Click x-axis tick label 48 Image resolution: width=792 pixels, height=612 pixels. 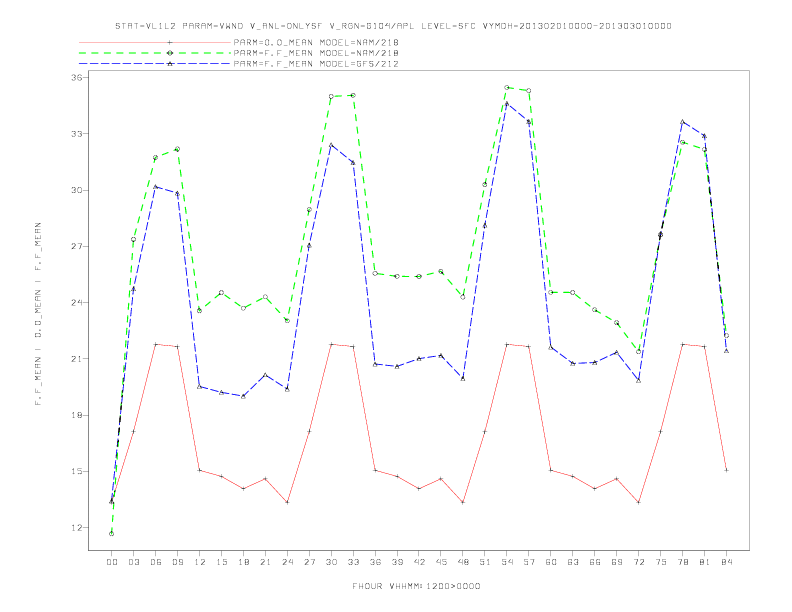pos(463,562)
